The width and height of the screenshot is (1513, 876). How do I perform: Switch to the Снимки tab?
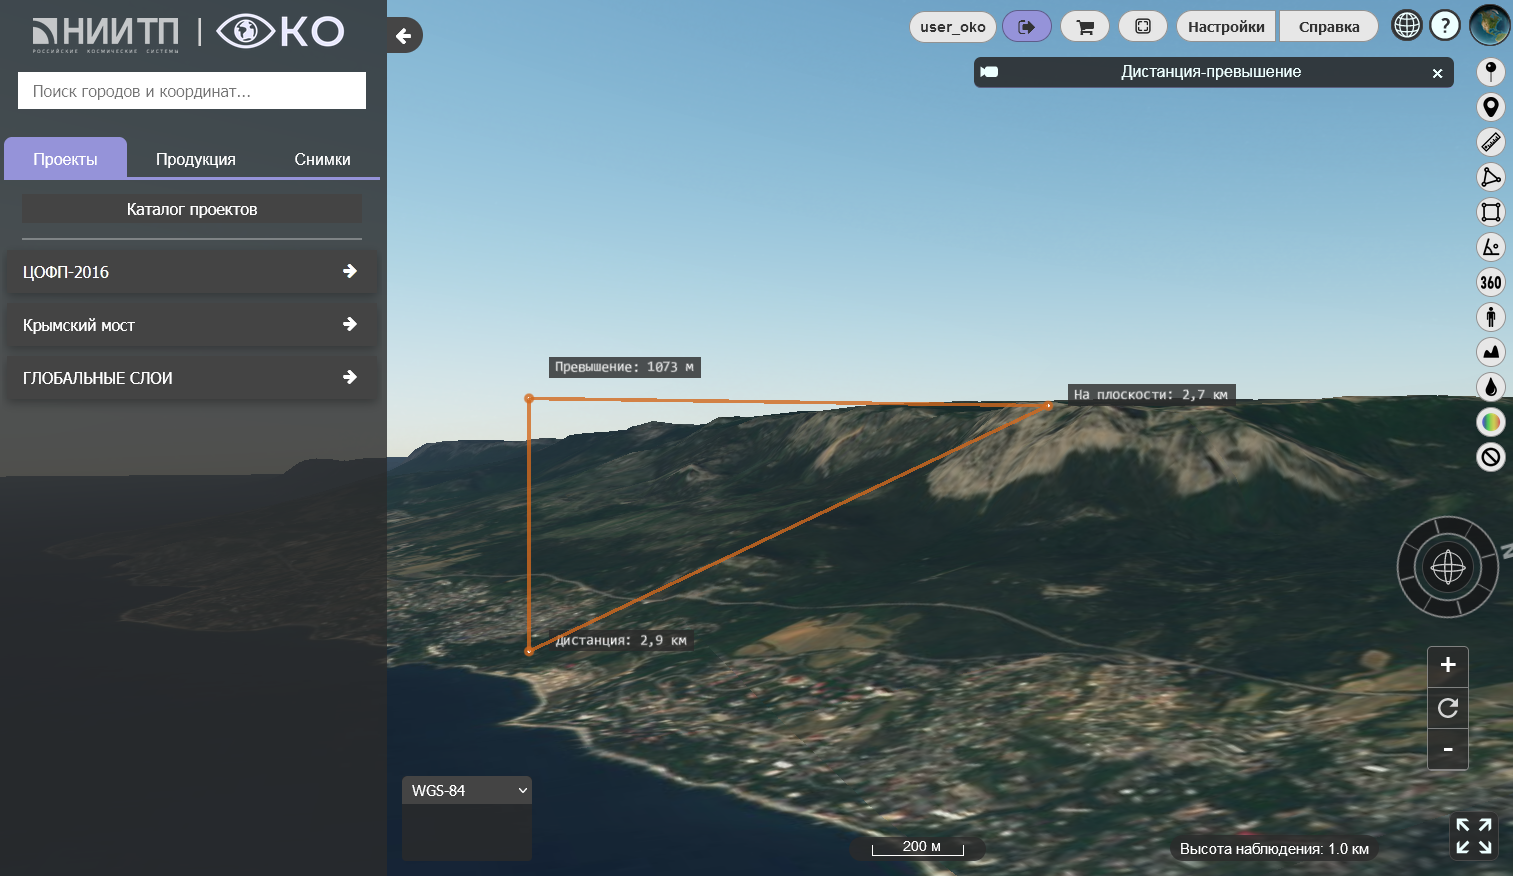322,160
